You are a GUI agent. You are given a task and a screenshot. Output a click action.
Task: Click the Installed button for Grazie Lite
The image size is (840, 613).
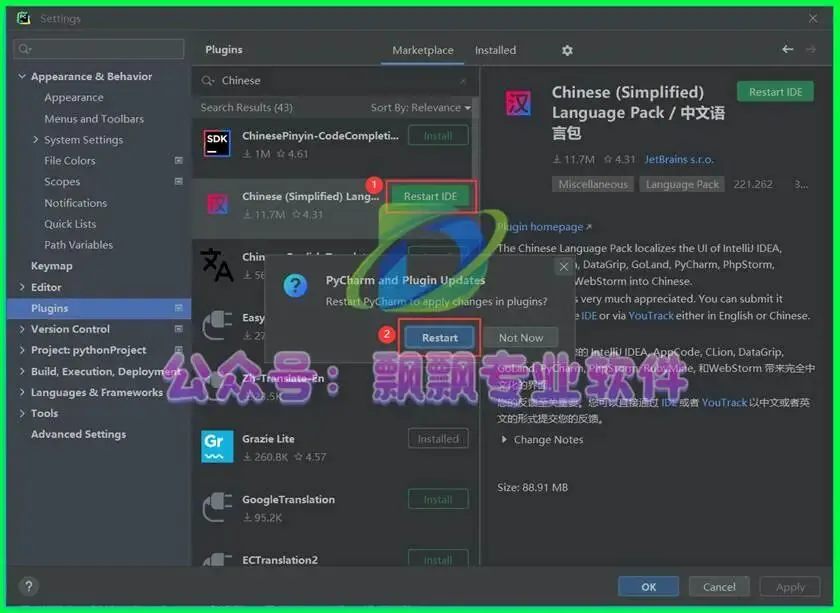438,439
